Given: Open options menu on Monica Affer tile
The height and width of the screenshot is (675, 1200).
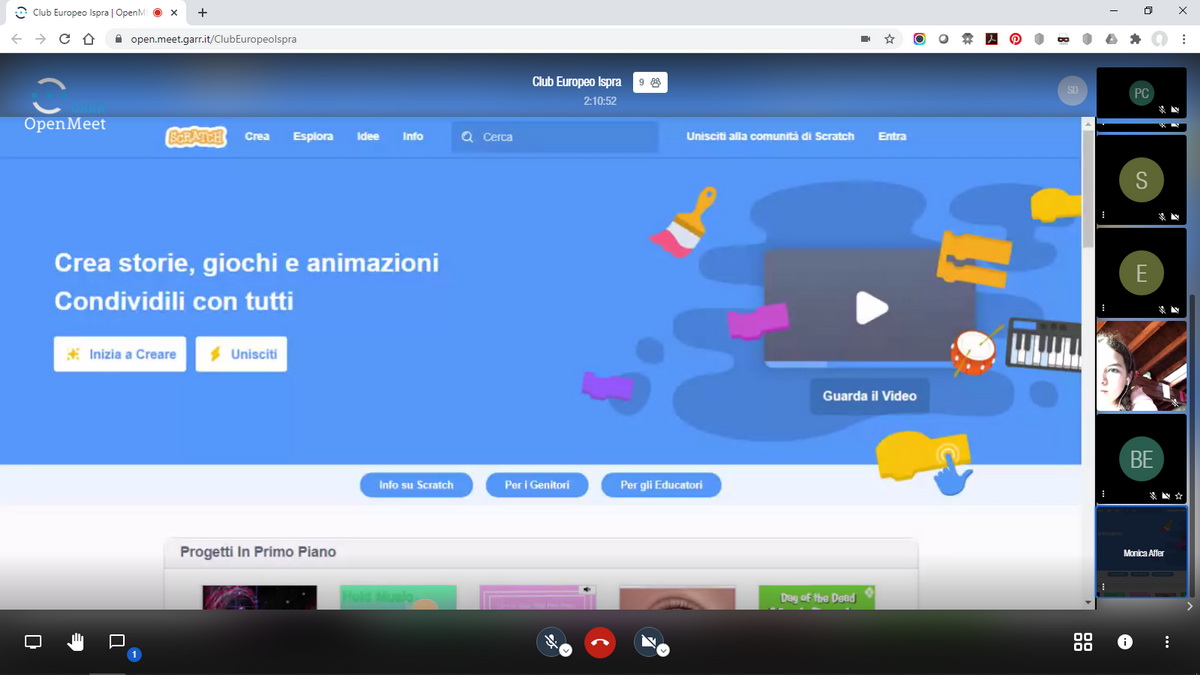Looking at the screenshot, I should coord(1104,587).
